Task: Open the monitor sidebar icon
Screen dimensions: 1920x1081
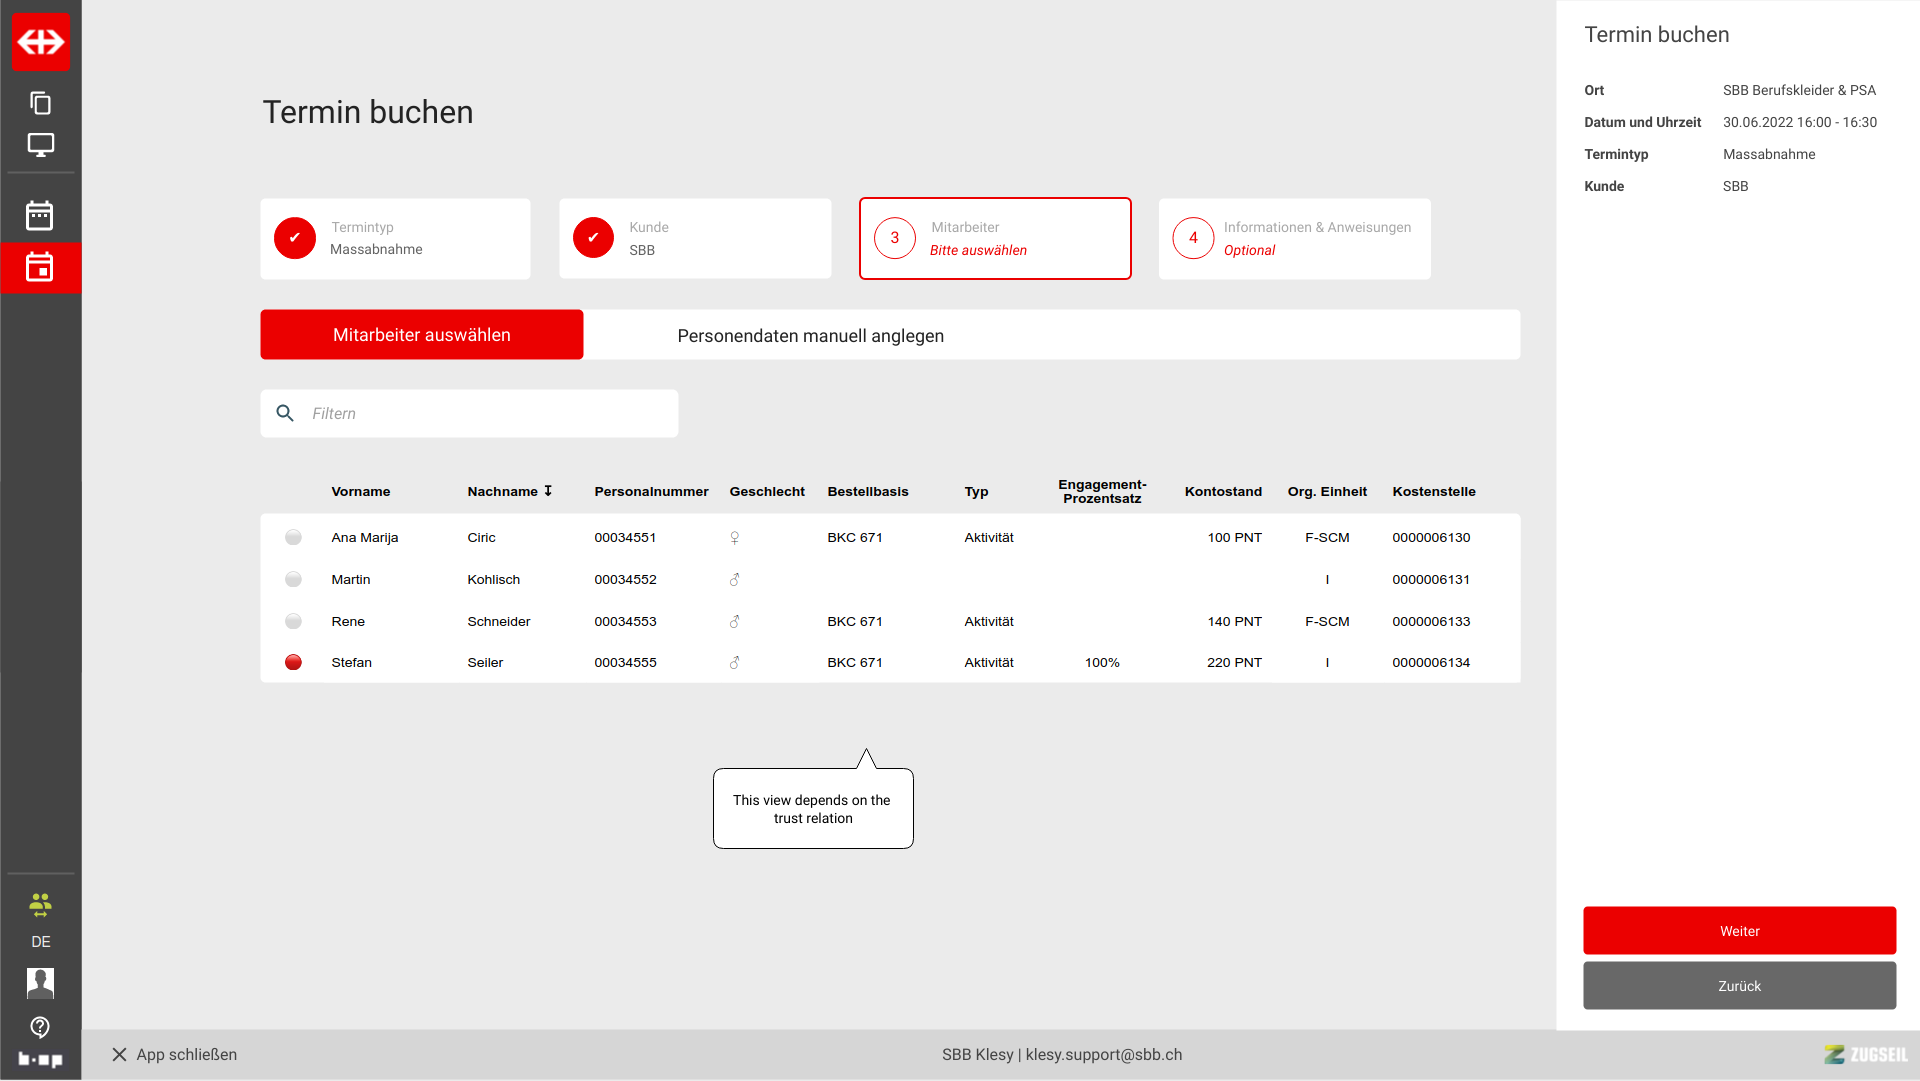Action: pos(41,145)
